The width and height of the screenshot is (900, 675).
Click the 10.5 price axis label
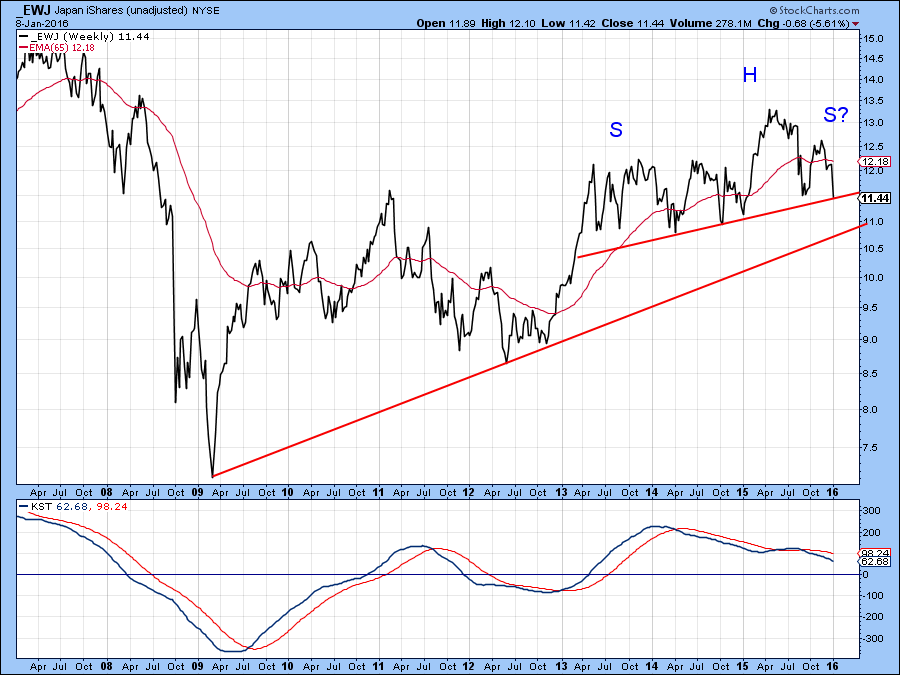point(872,249)
